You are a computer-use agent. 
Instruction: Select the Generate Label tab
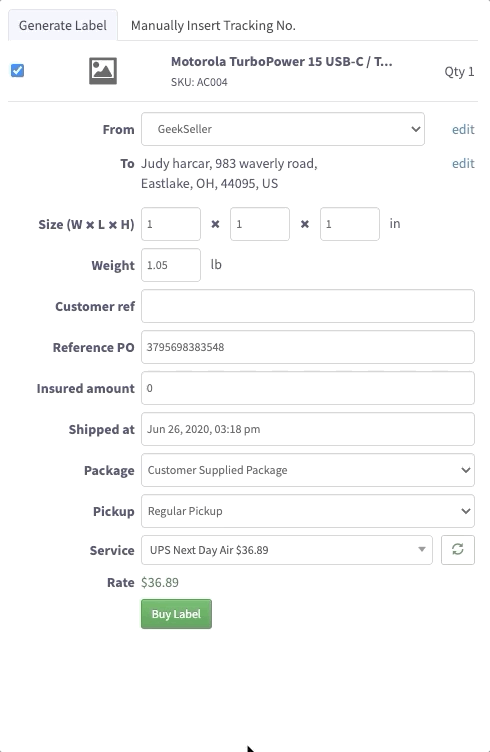tap(63, 25)
